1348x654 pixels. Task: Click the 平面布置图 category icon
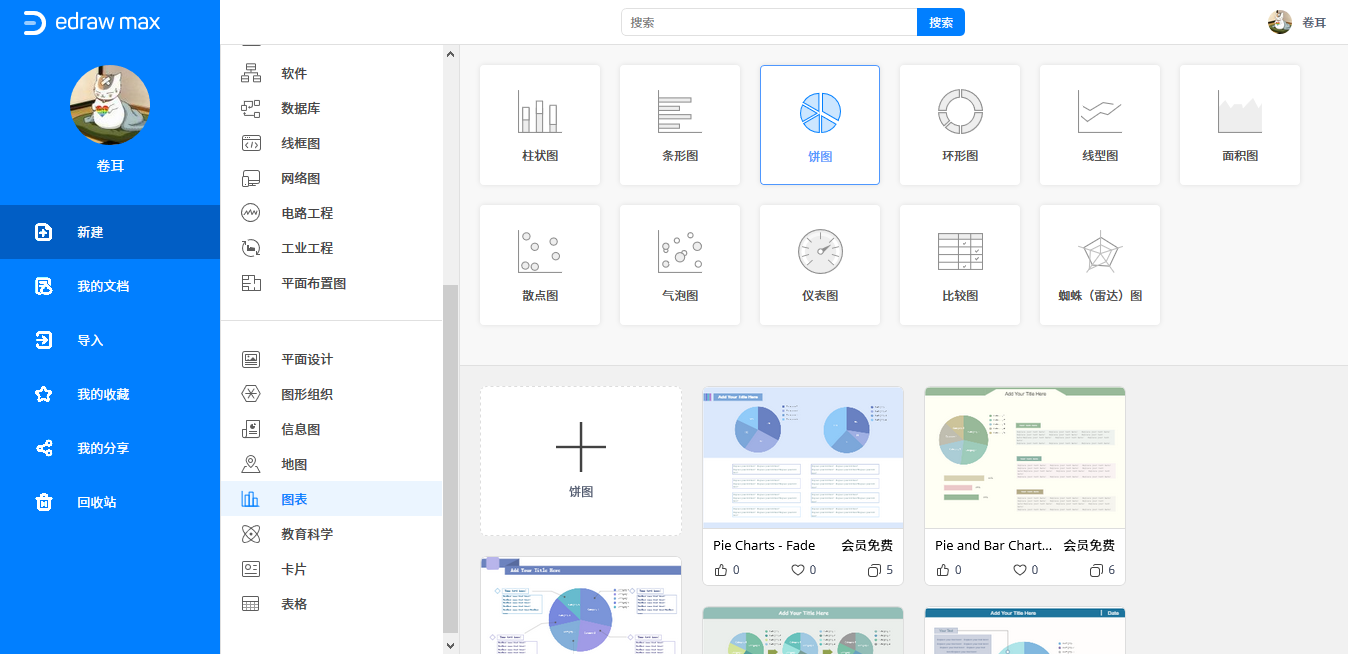coord(251,283)
